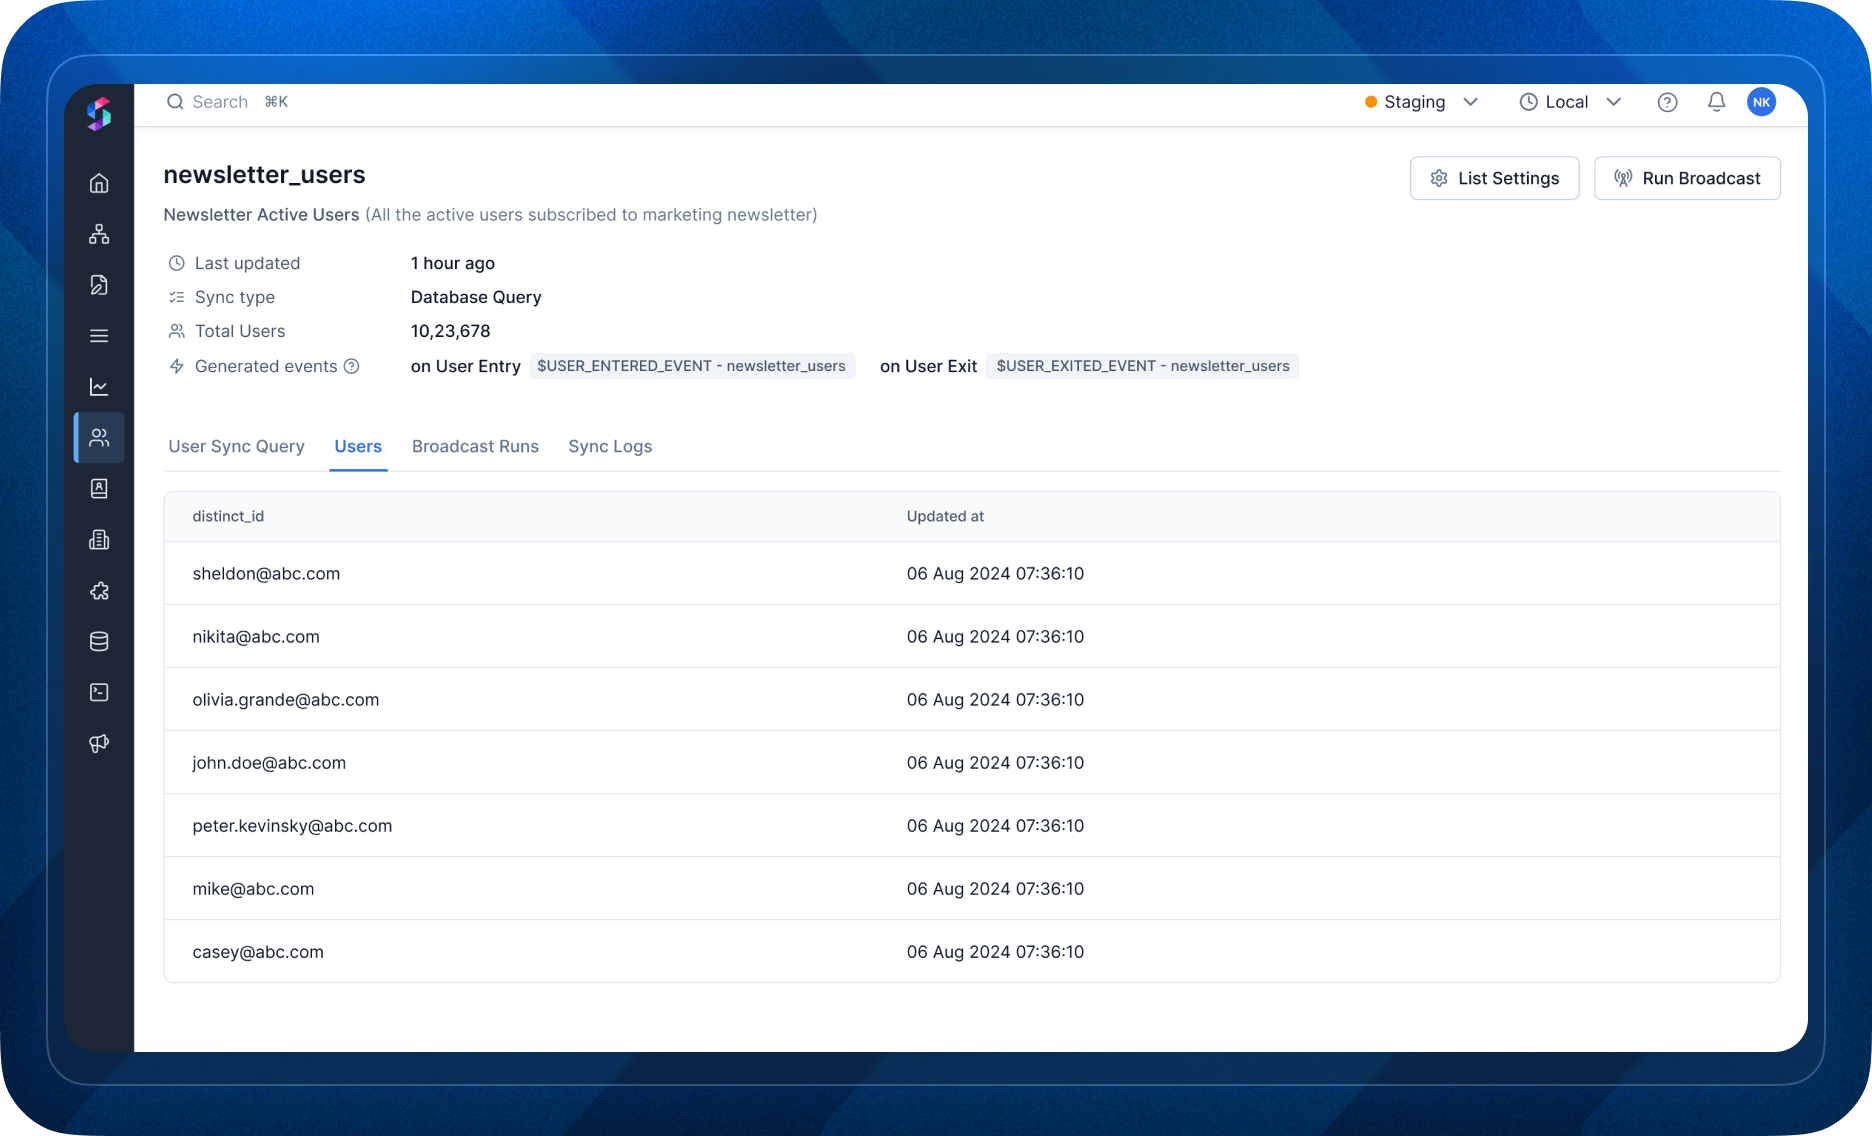Image resolution: width=1872 pixels, height=1136 pixels.
Task: Select the peter.kevinsky@abc.com row
Action: [x=972, y=825]
